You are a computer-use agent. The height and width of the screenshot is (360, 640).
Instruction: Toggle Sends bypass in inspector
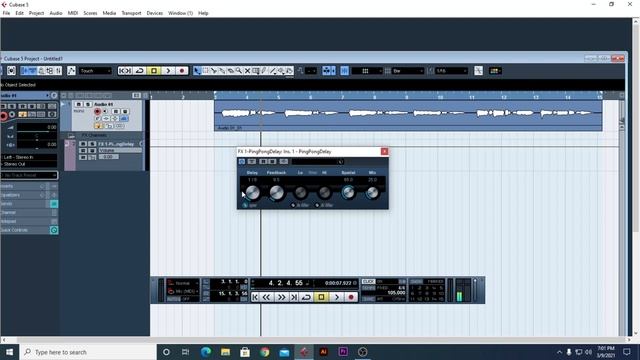pyautogui.click(x=54, y=204)
